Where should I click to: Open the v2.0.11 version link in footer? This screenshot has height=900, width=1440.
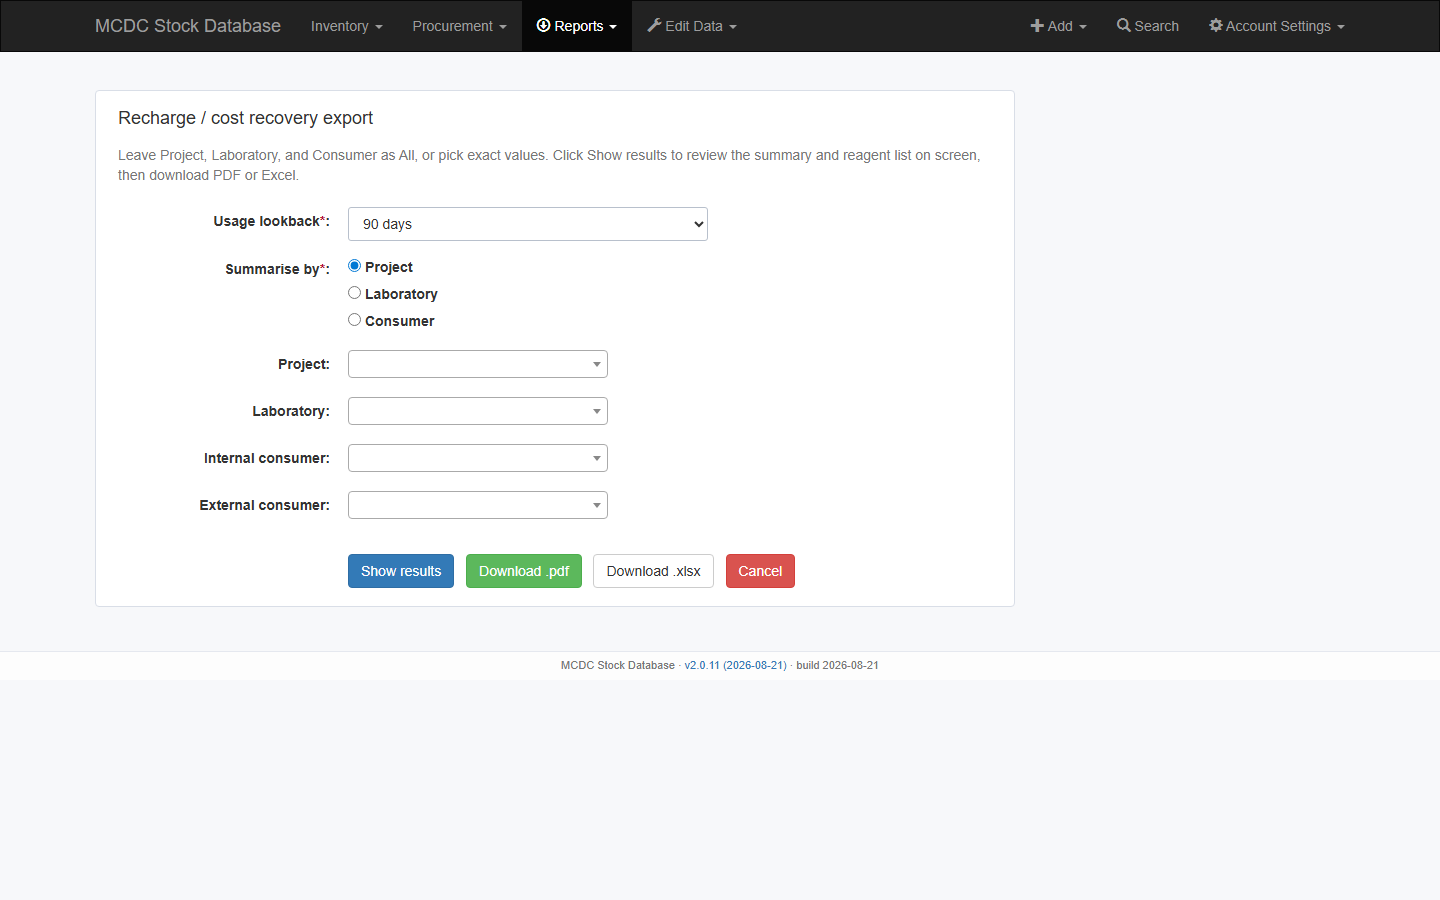[x=735, y=665]
